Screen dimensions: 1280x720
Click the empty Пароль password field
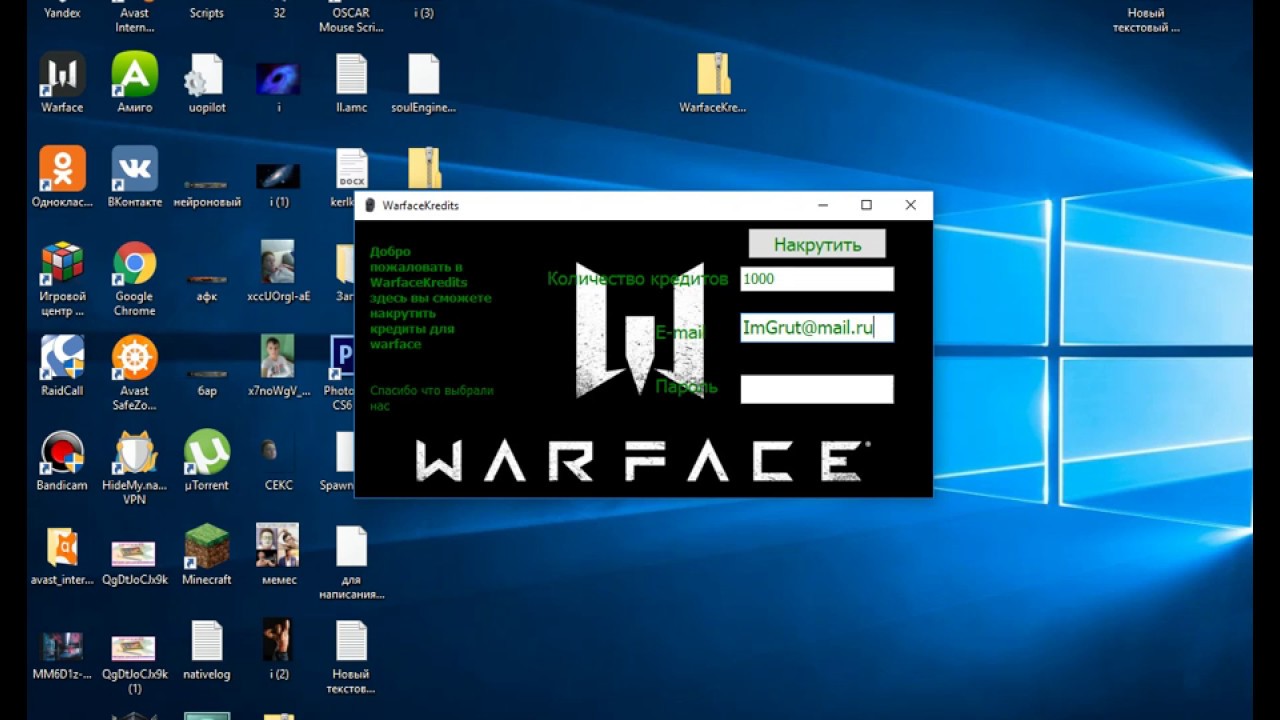pyautogui.click(x=817, y=389)
